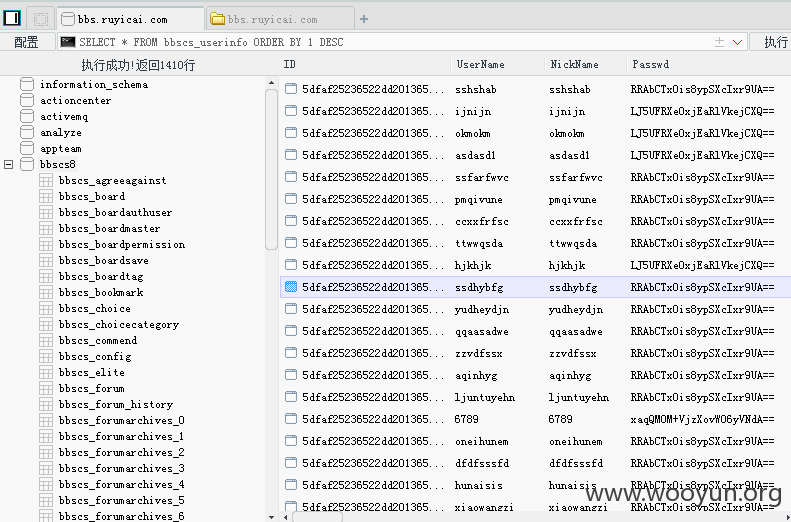
Task: Select the analyze database
Action: [x=61, y=133]
